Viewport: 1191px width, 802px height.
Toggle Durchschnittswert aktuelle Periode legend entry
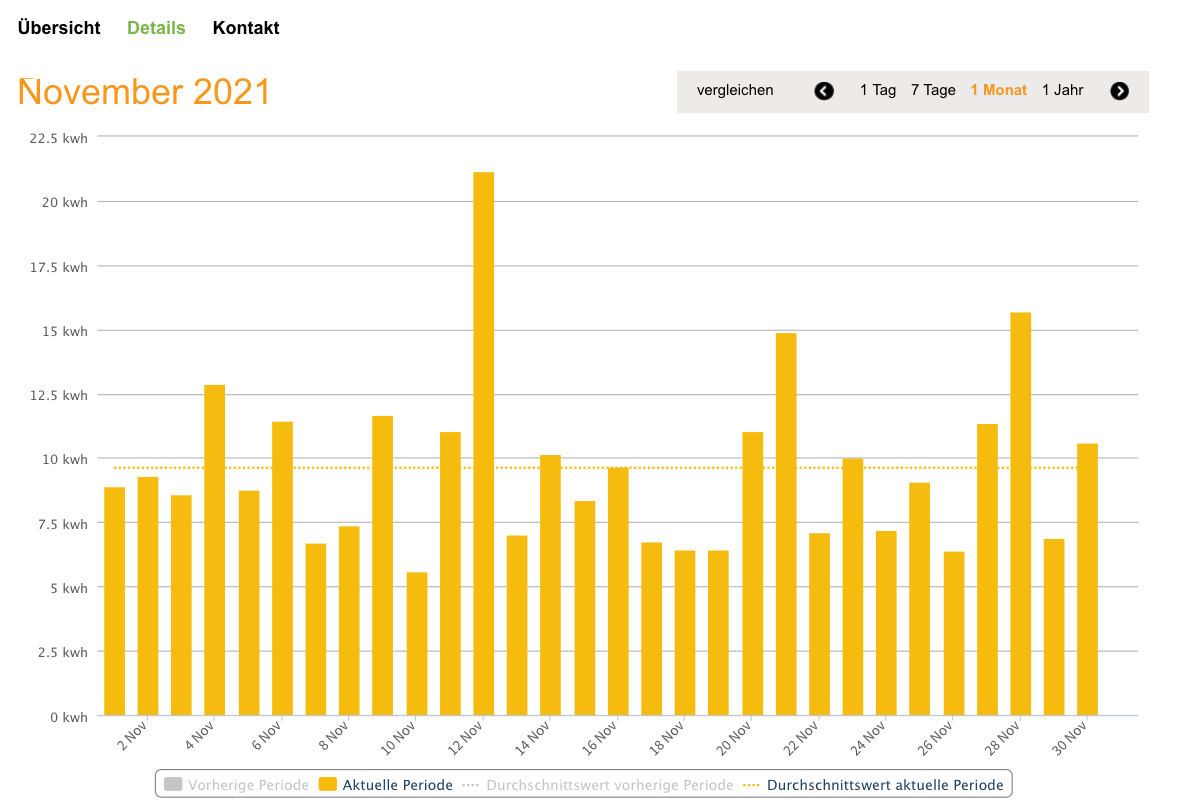click(x=873, y=785)
